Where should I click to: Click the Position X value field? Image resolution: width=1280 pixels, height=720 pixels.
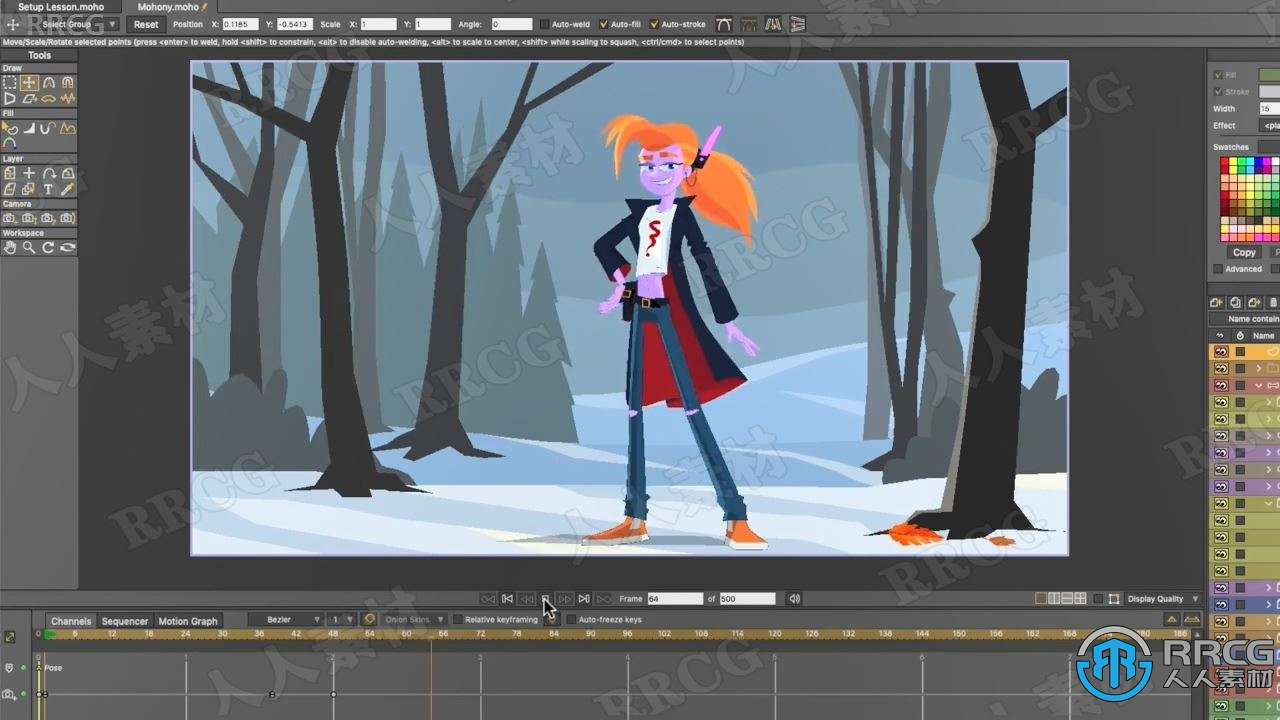click(x=239, y=24)
